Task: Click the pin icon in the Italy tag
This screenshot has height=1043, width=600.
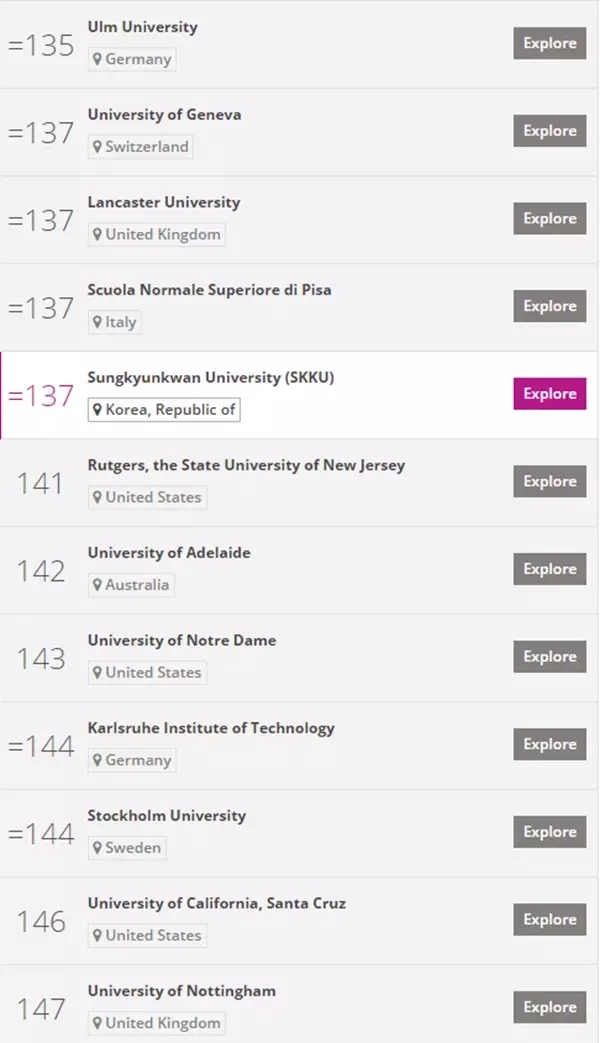Action: pyautogui.click(x=97, y=323)
